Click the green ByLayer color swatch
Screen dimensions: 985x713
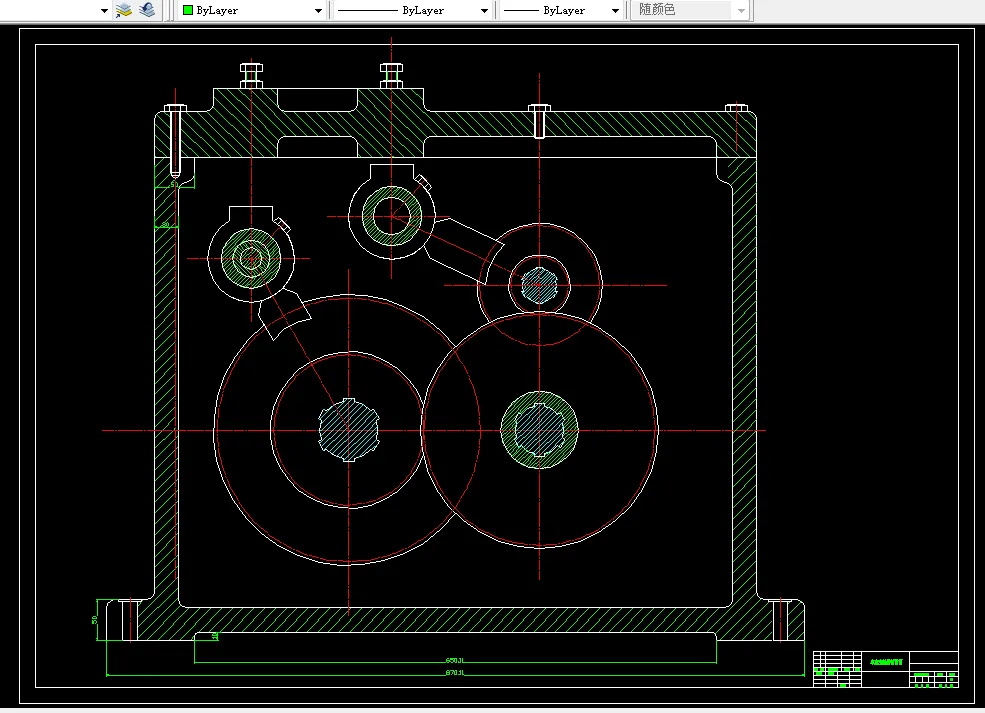point(187,10)
